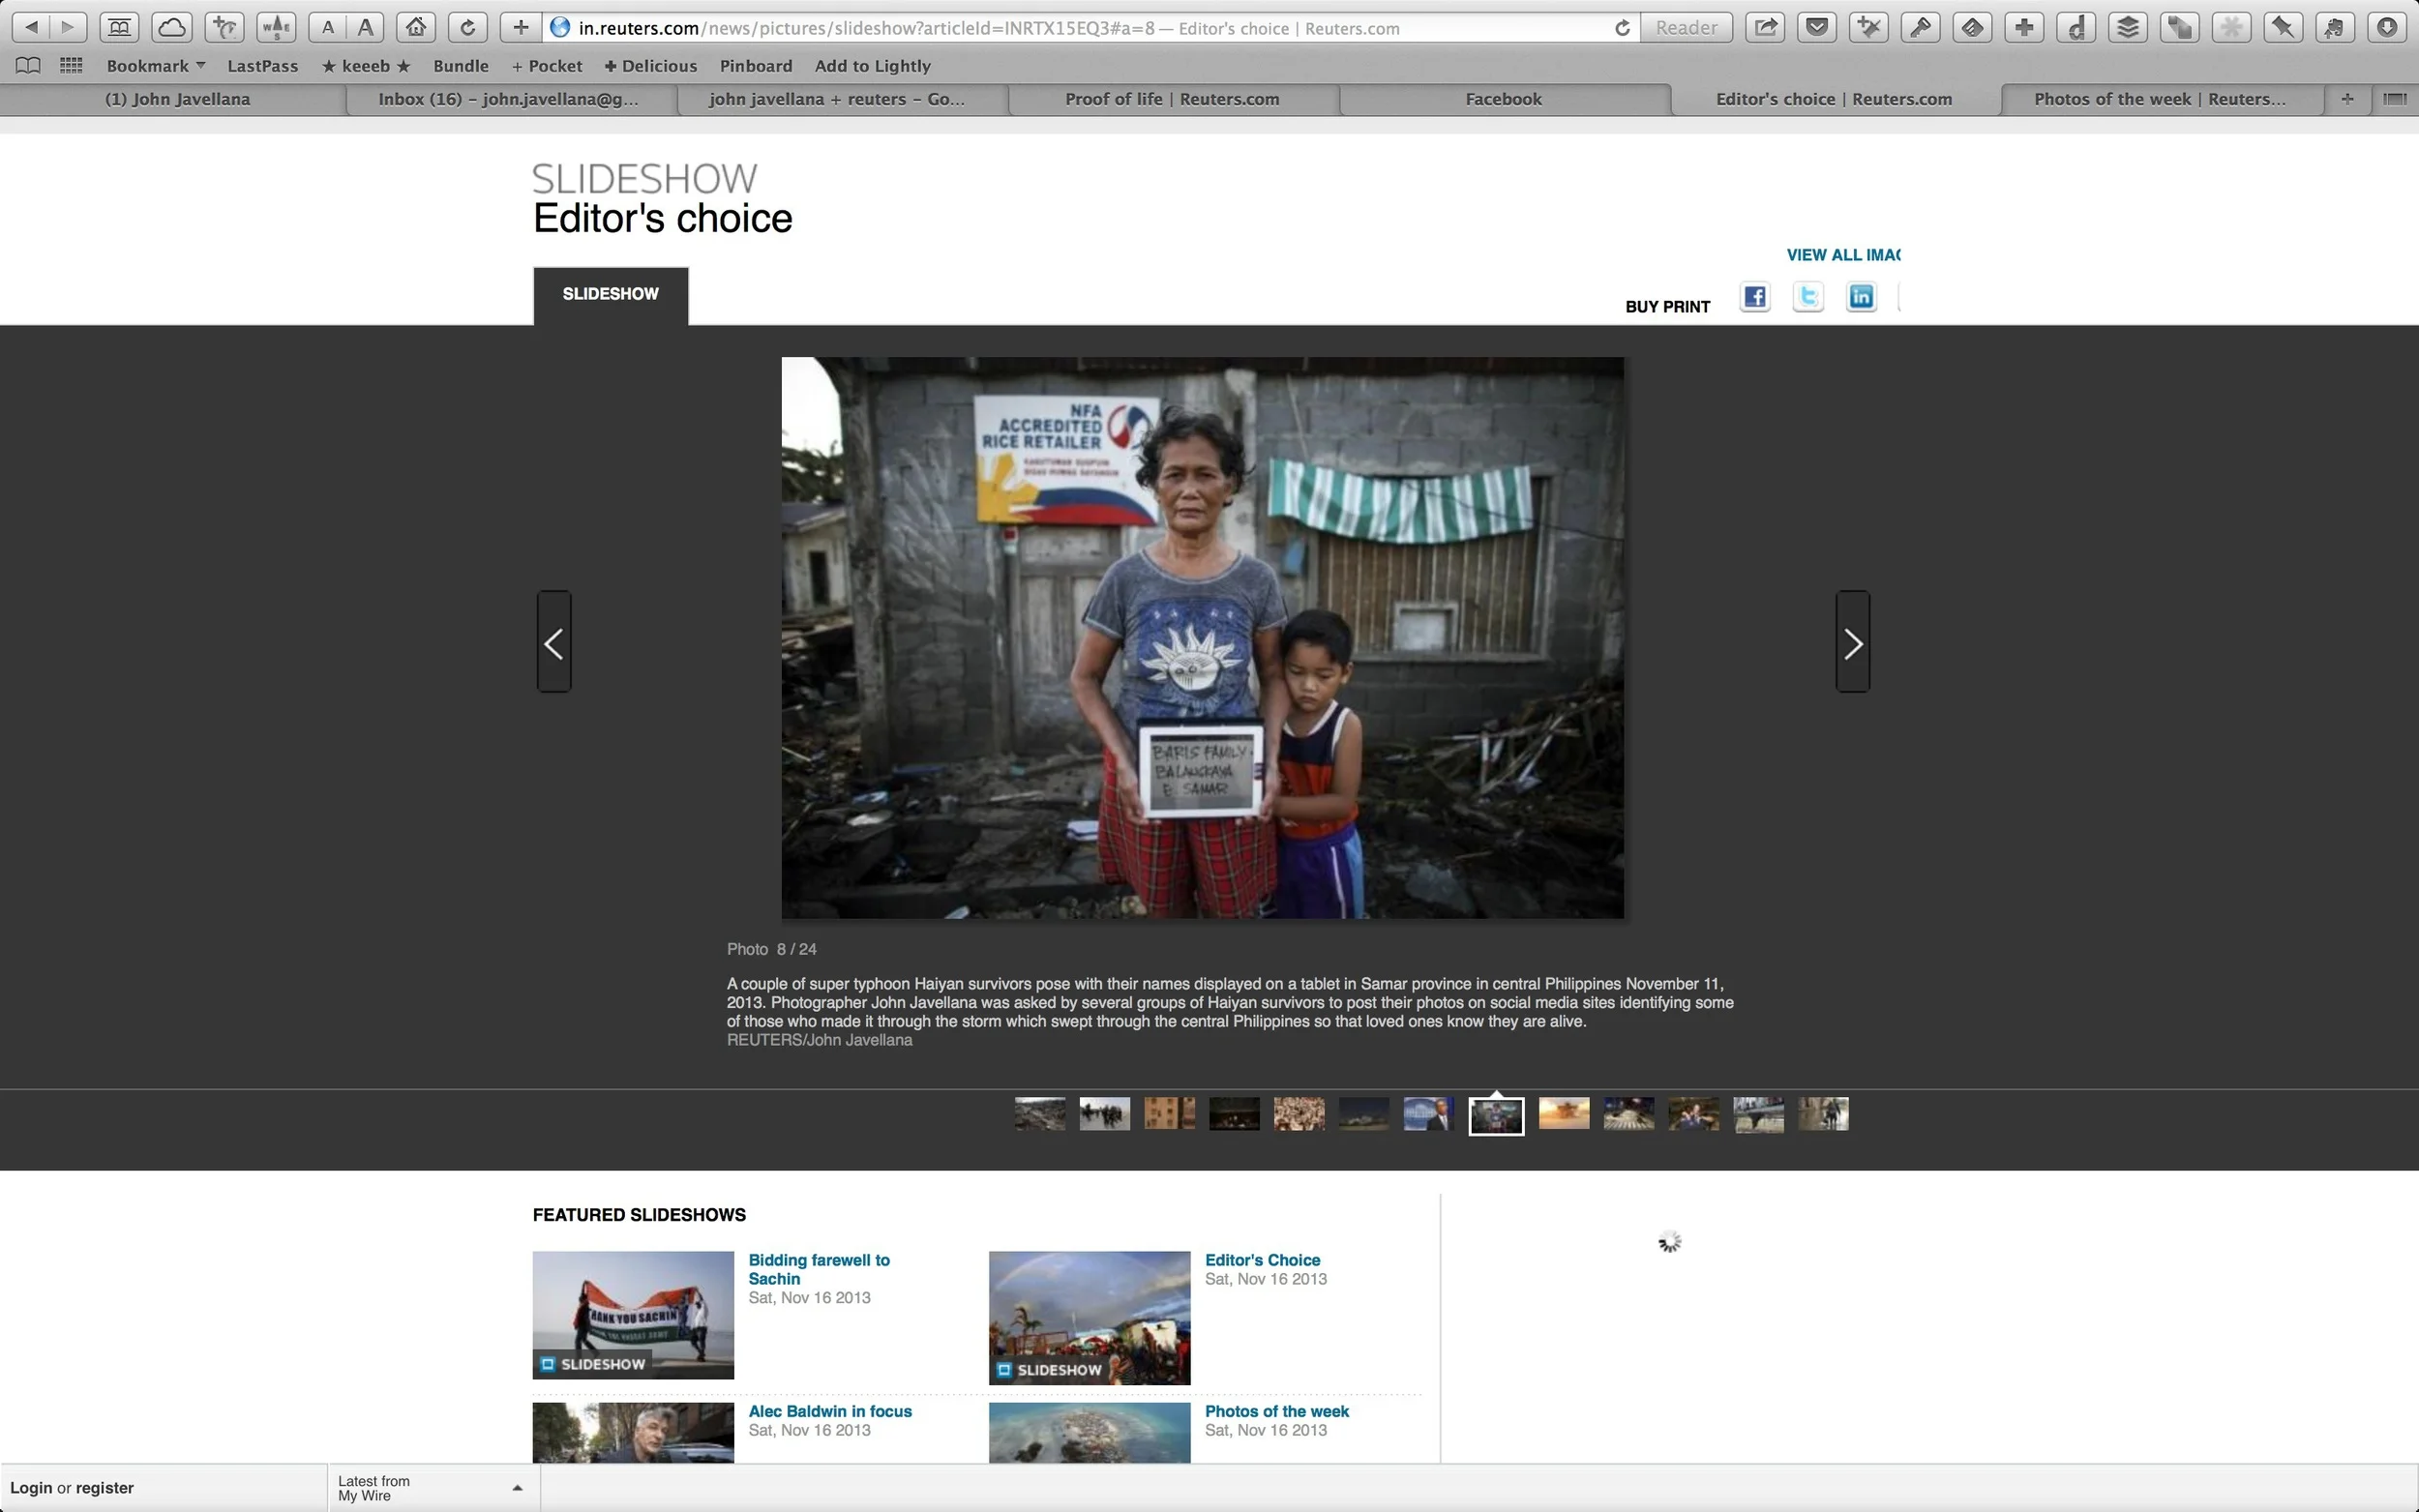Open Safari Reader view
The image size is (2419, 1512).
(x=1686, y=27)
